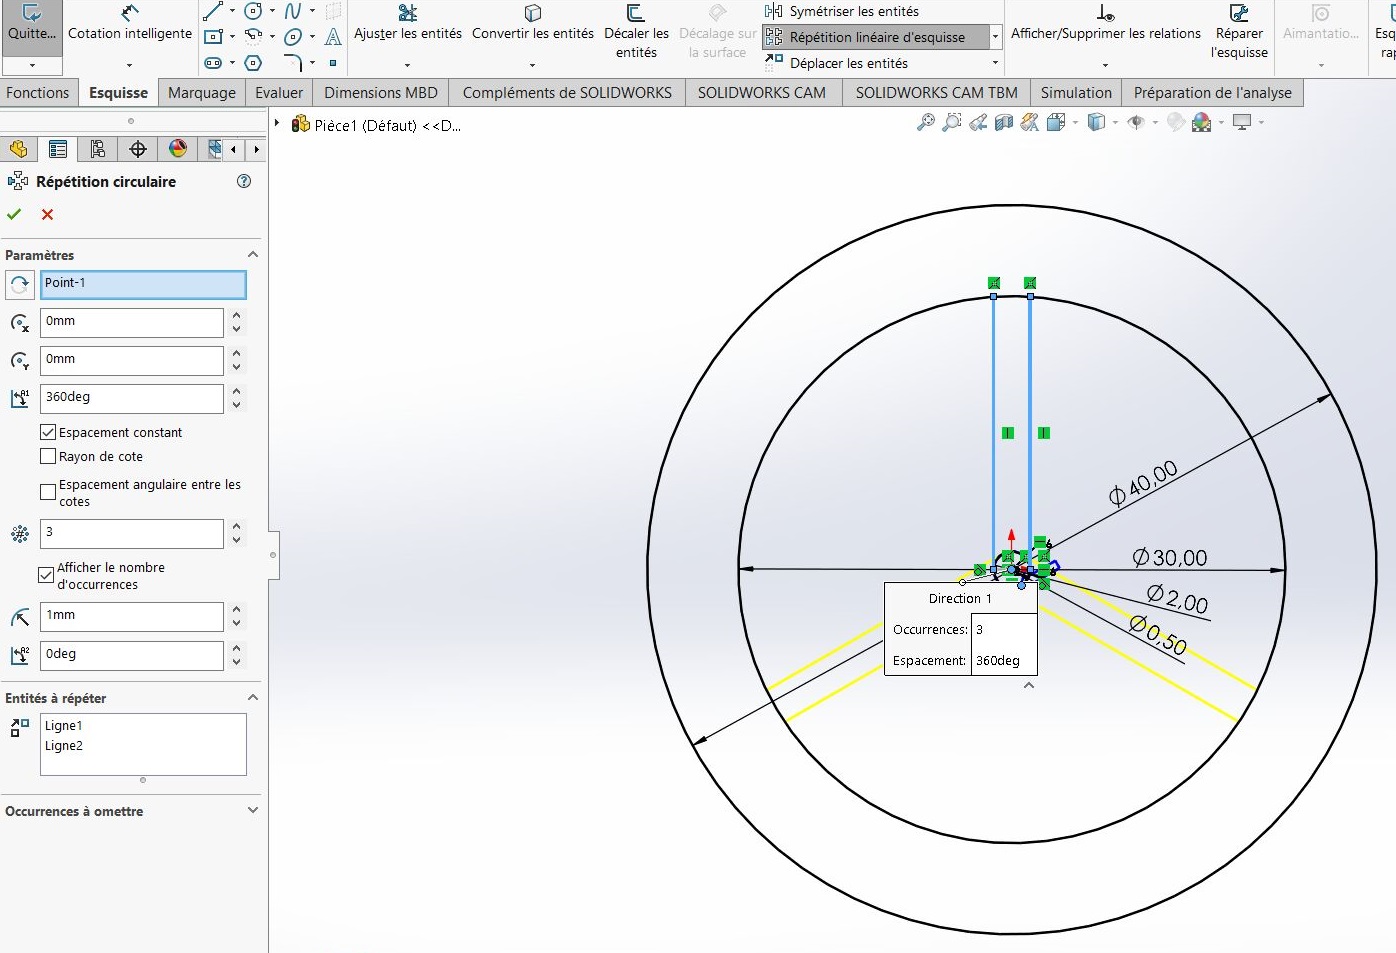Viewport: 1396px width, 953px height.
Task: Switch to the Fonctions tab
Action: tap(38, 93)
